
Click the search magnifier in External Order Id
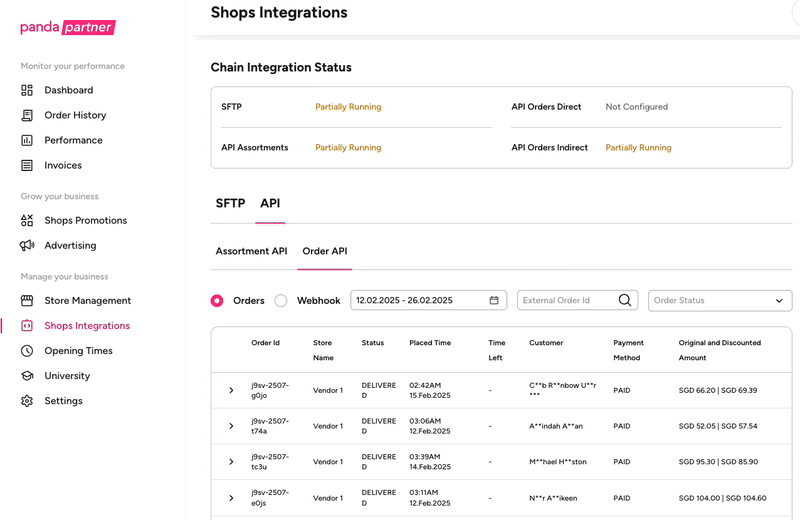pyautogui.click(x=625, y=300)
